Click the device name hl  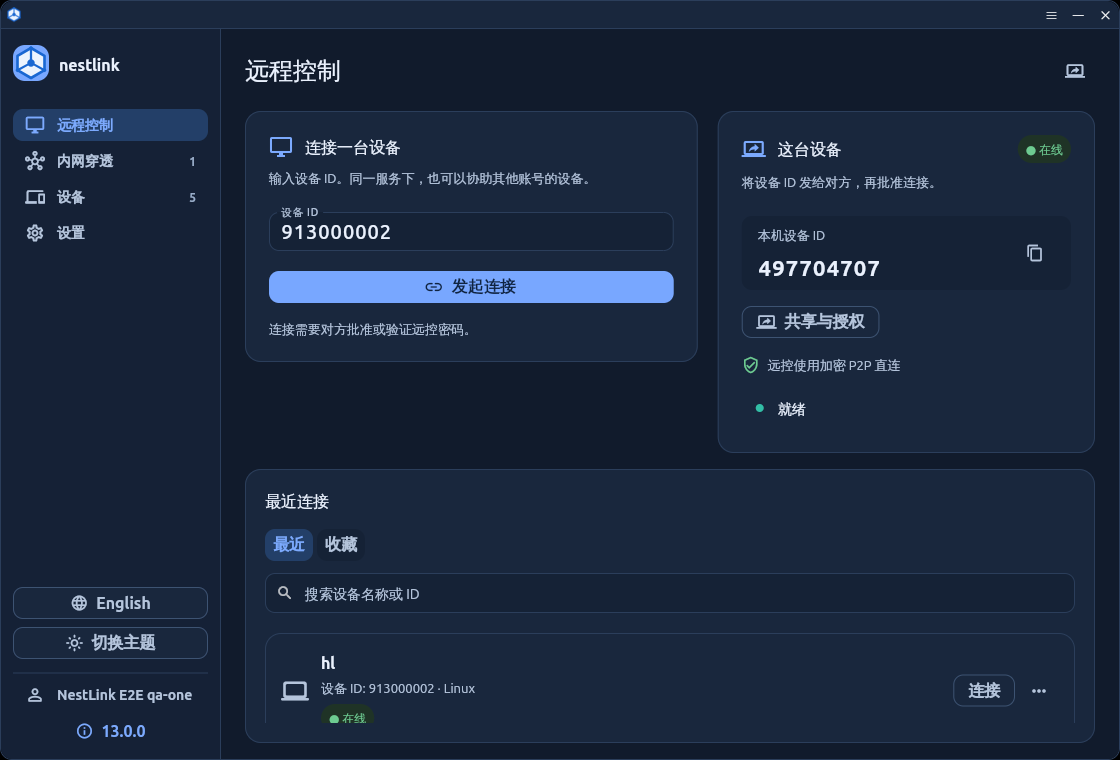click(x=328, y=663)
